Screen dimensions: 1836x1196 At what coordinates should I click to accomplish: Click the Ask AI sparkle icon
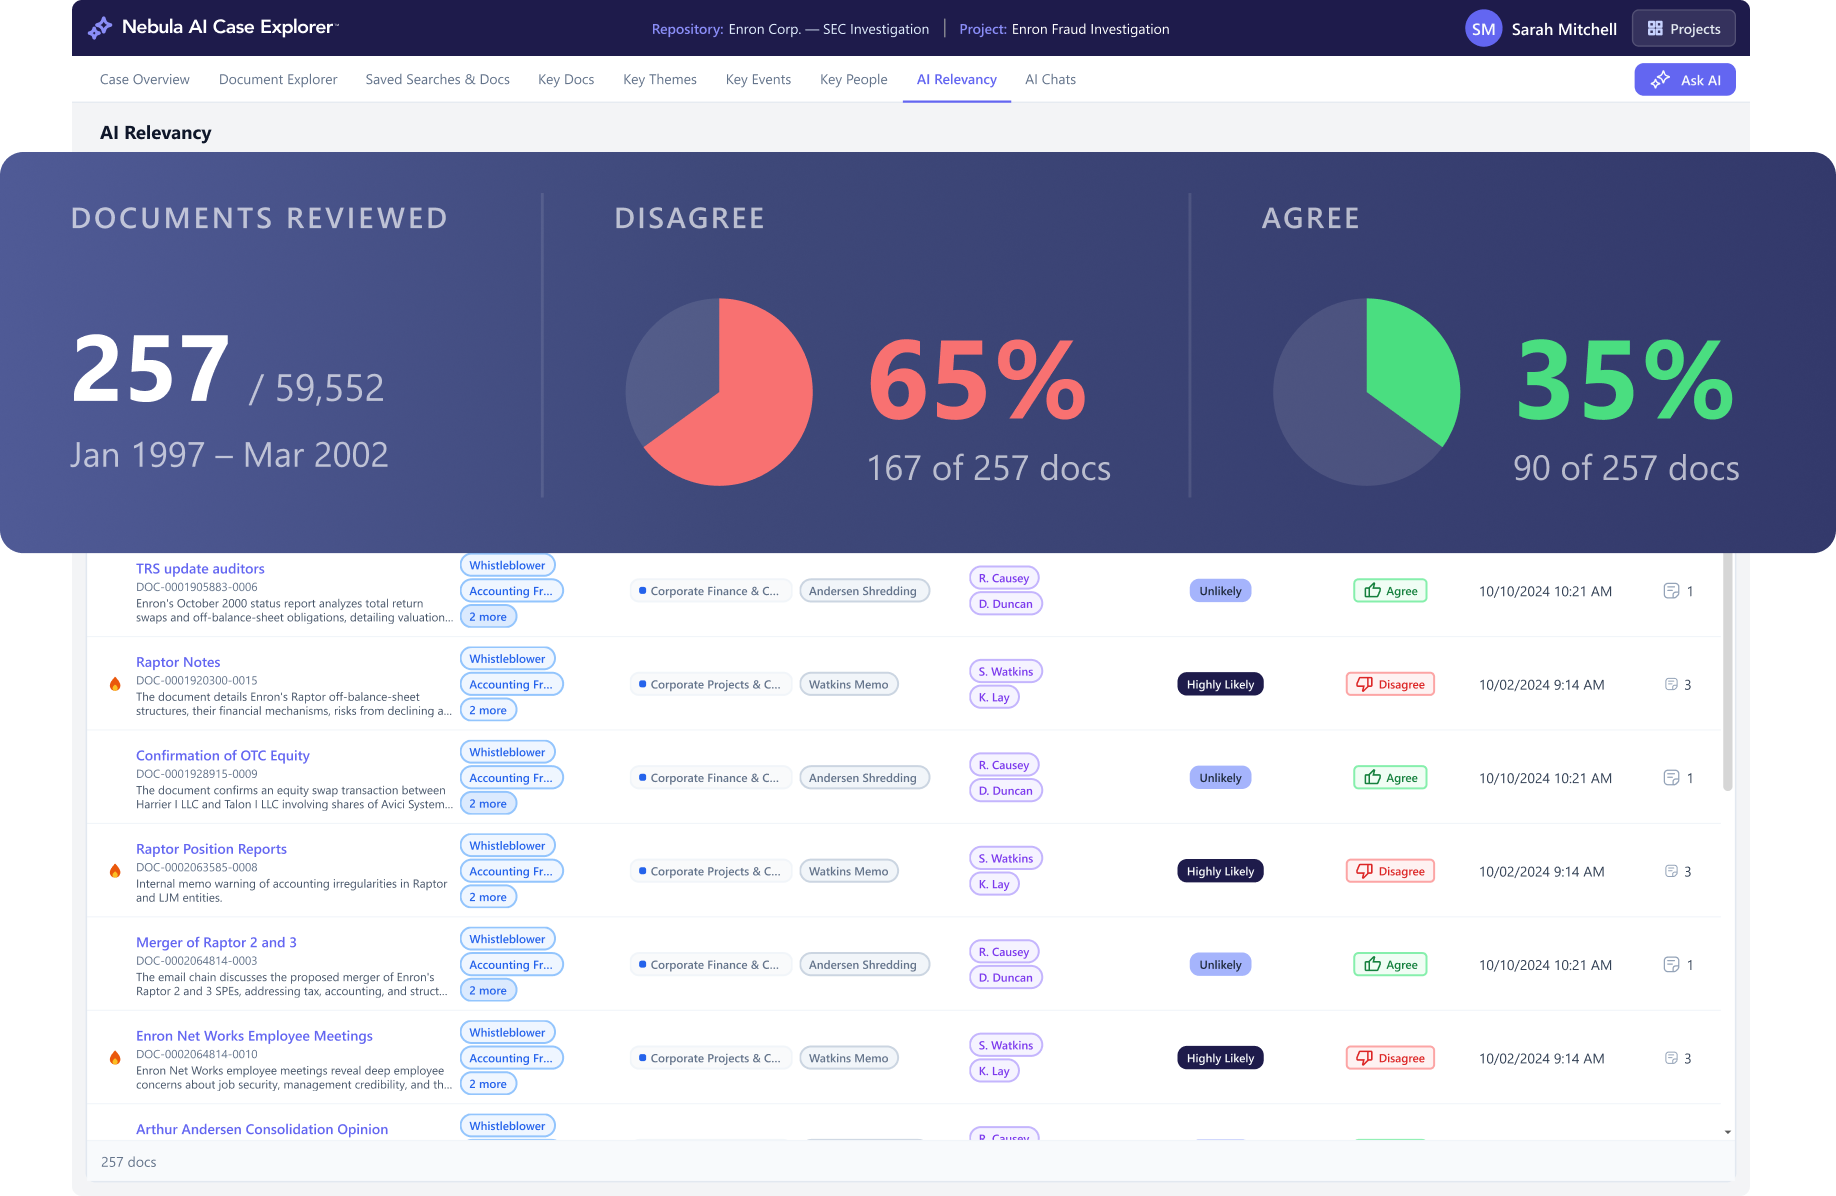tap(1661, 80)
